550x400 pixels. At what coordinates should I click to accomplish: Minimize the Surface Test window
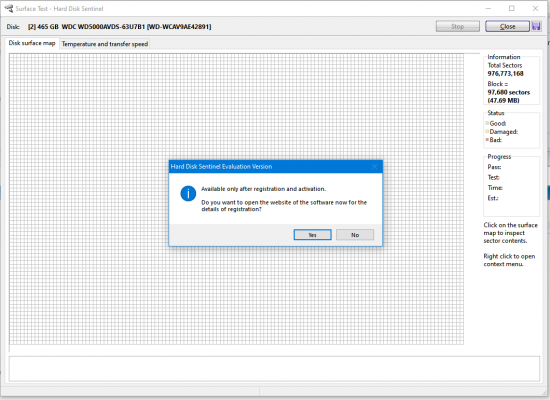pos(488,8)
